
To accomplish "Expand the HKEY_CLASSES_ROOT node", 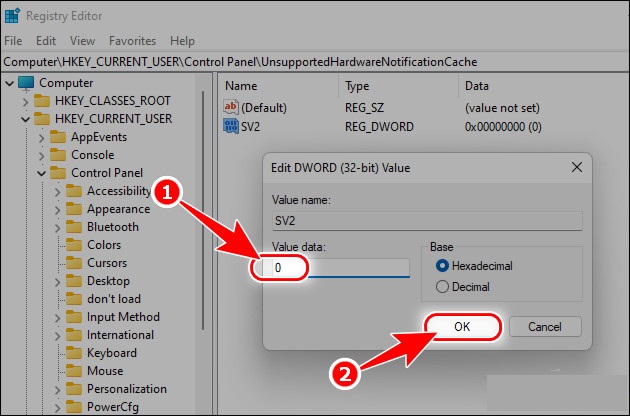I will (25, 102).
